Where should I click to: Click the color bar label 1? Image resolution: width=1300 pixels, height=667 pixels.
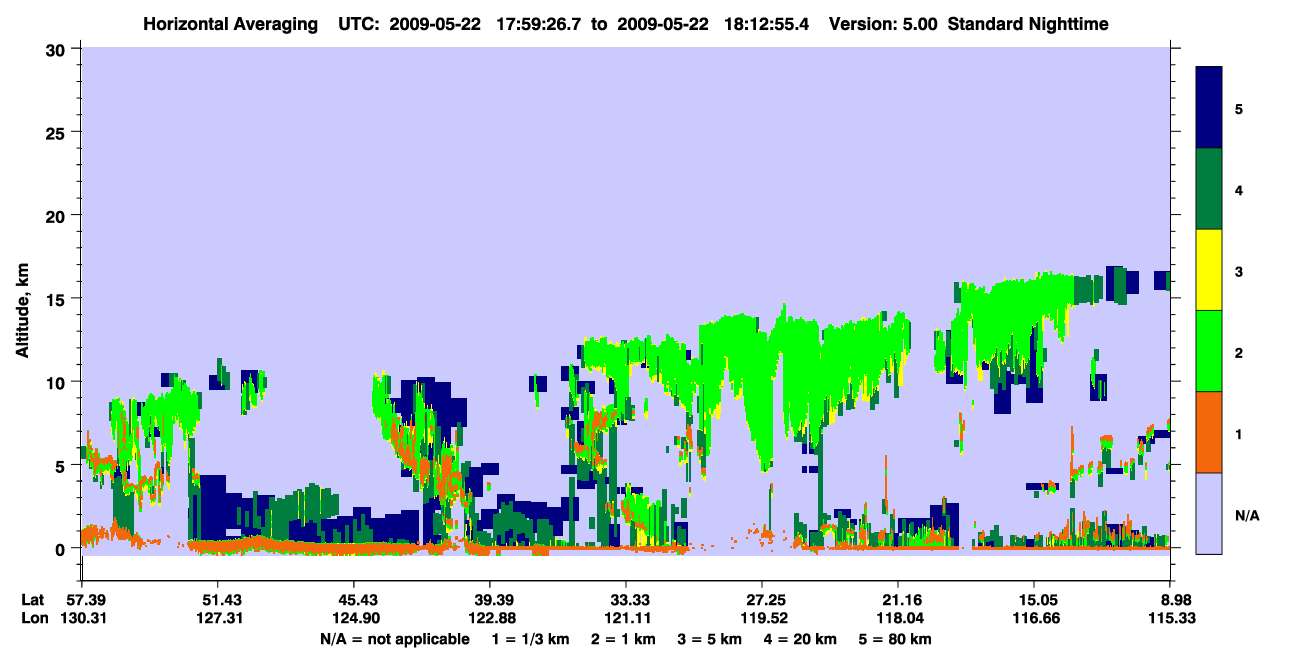pos(1238,433)
